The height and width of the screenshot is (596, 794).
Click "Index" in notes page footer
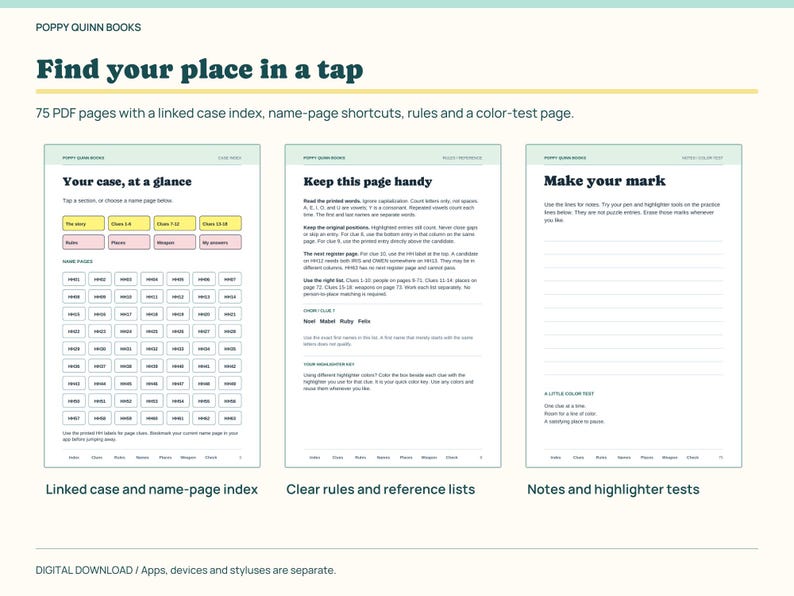click(556, 457)
